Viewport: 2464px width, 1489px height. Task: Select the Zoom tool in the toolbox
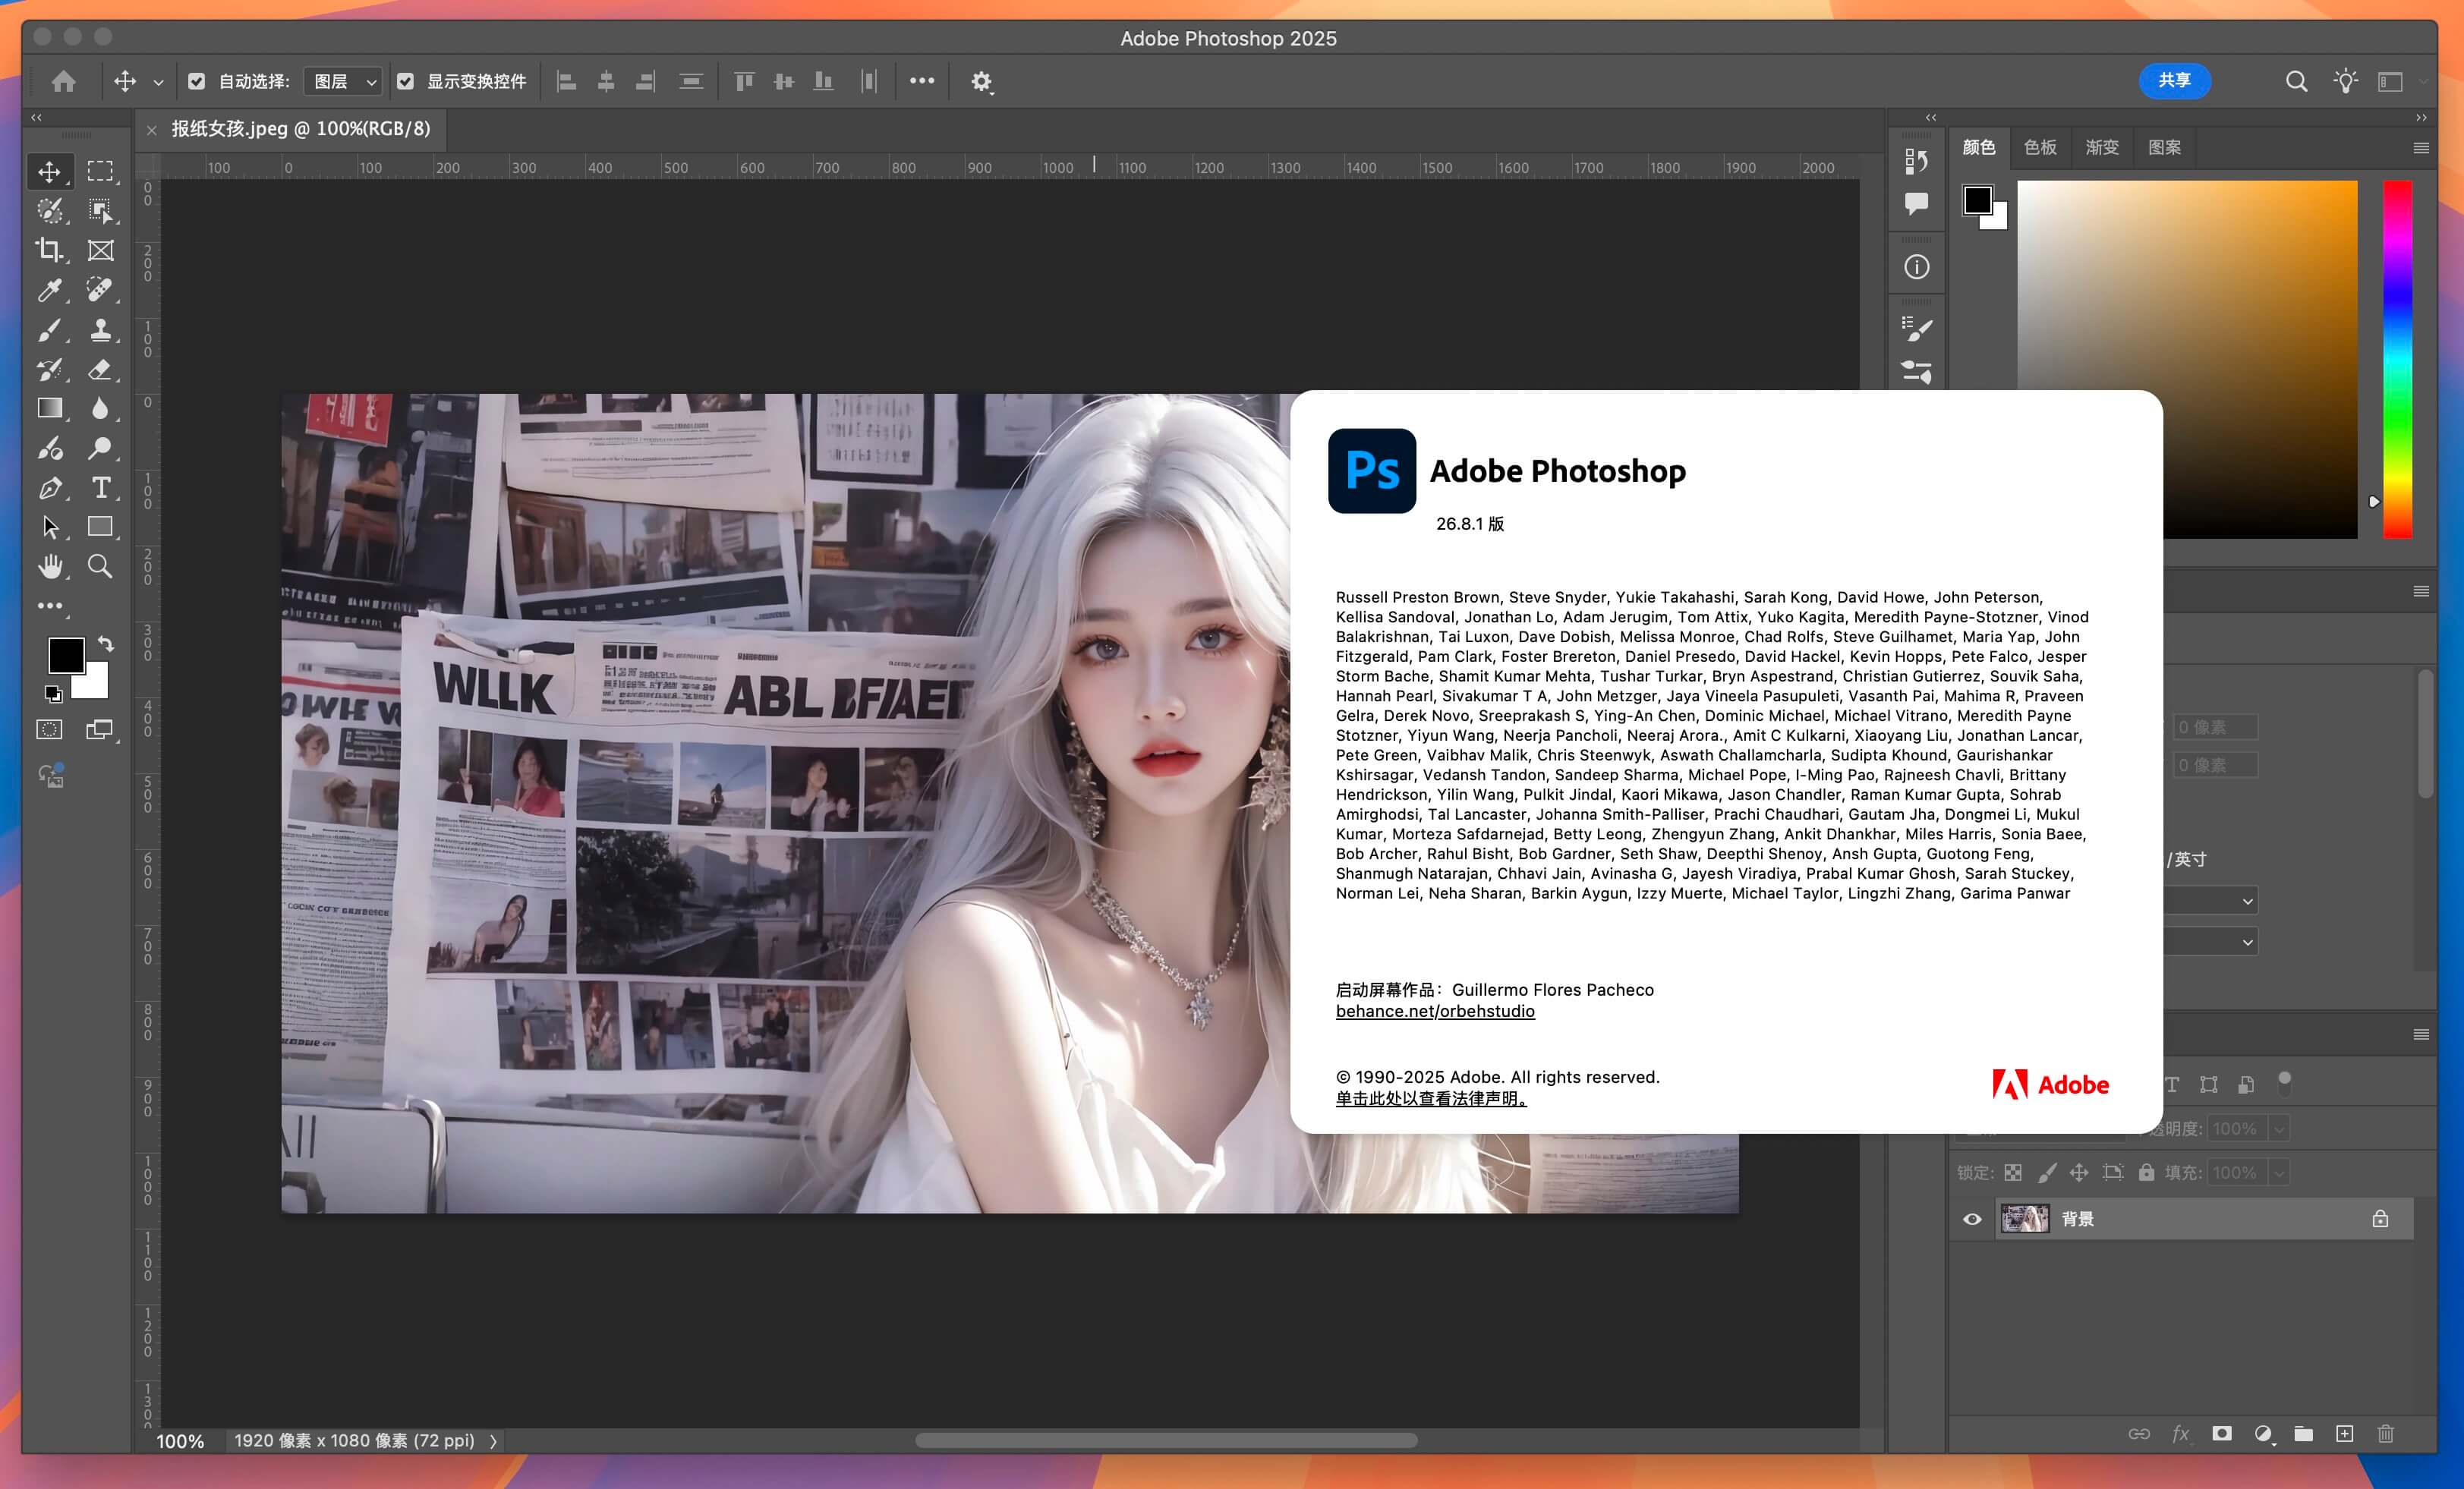click(100, 567)
